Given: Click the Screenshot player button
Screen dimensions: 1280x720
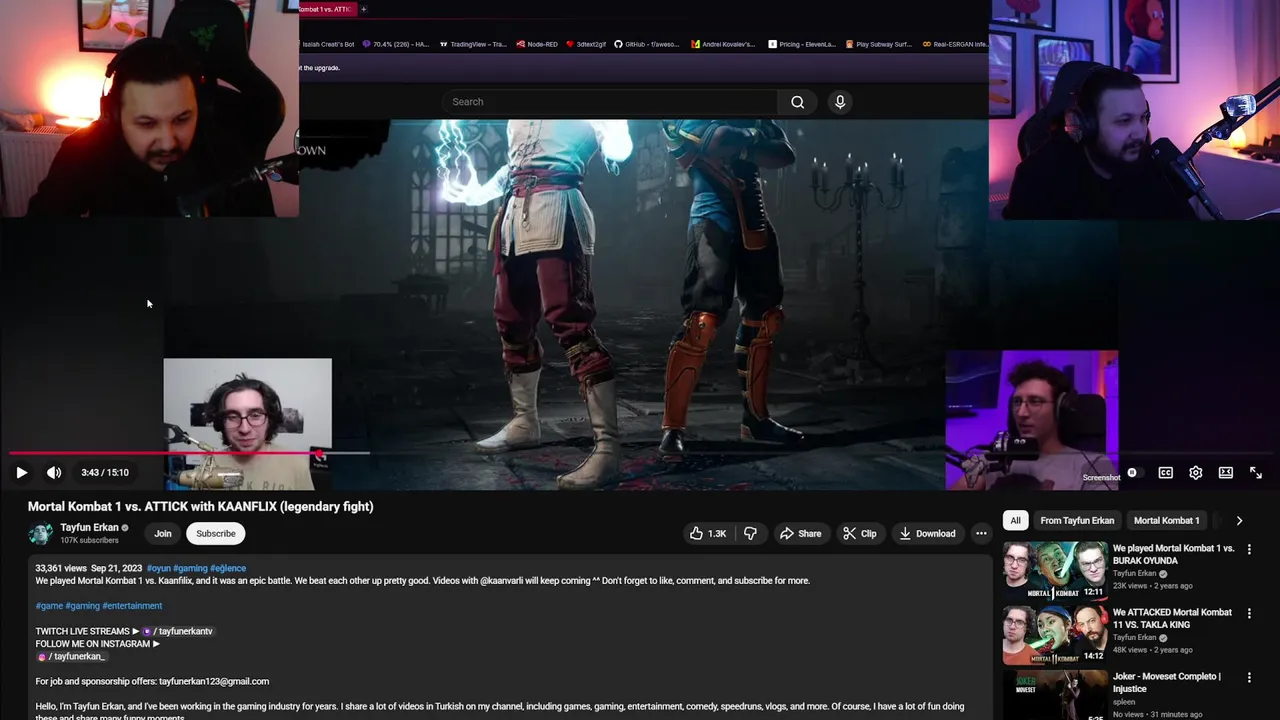Looking at the screenshot, I should [1101, 478].
